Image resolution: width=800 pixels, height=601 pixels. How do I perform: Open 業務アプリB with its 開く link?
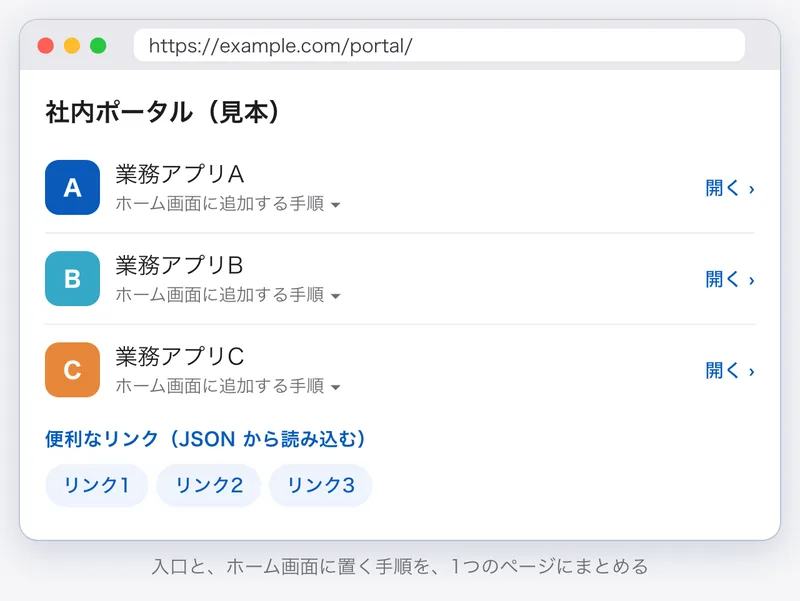730,280
